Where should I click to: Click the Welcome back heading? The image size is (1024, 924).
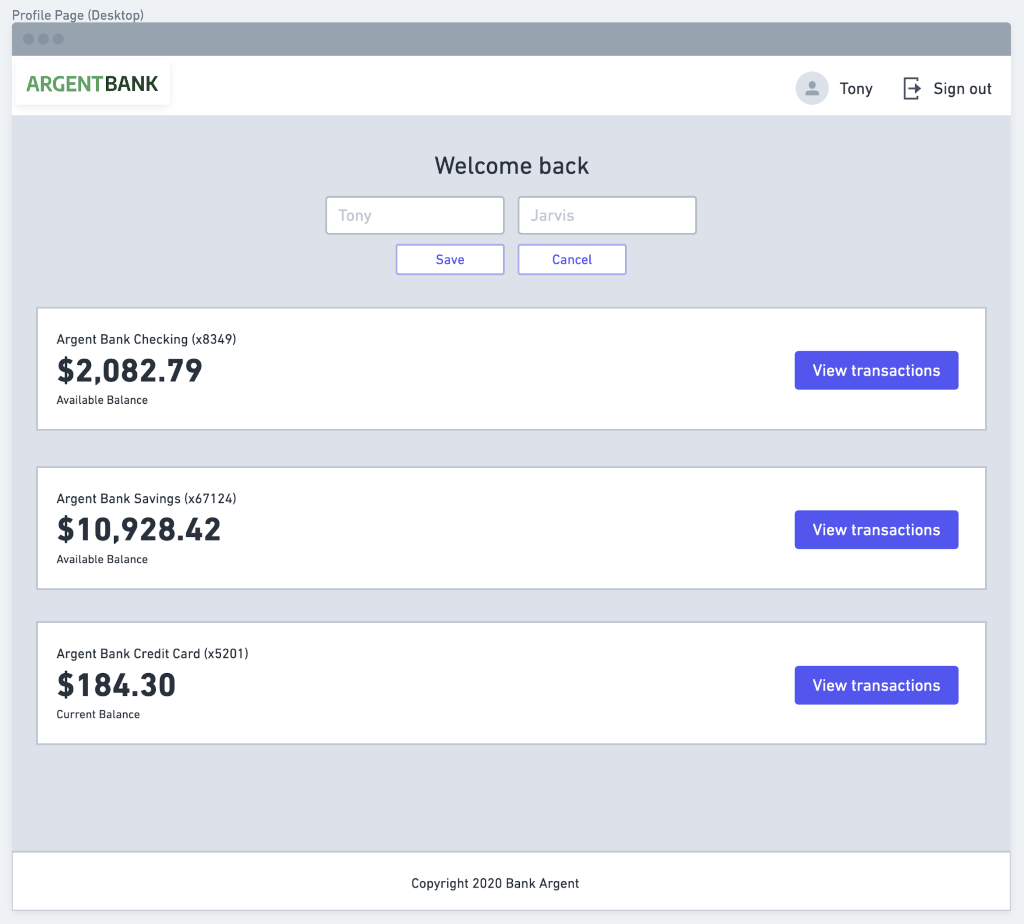coord(511,166)
